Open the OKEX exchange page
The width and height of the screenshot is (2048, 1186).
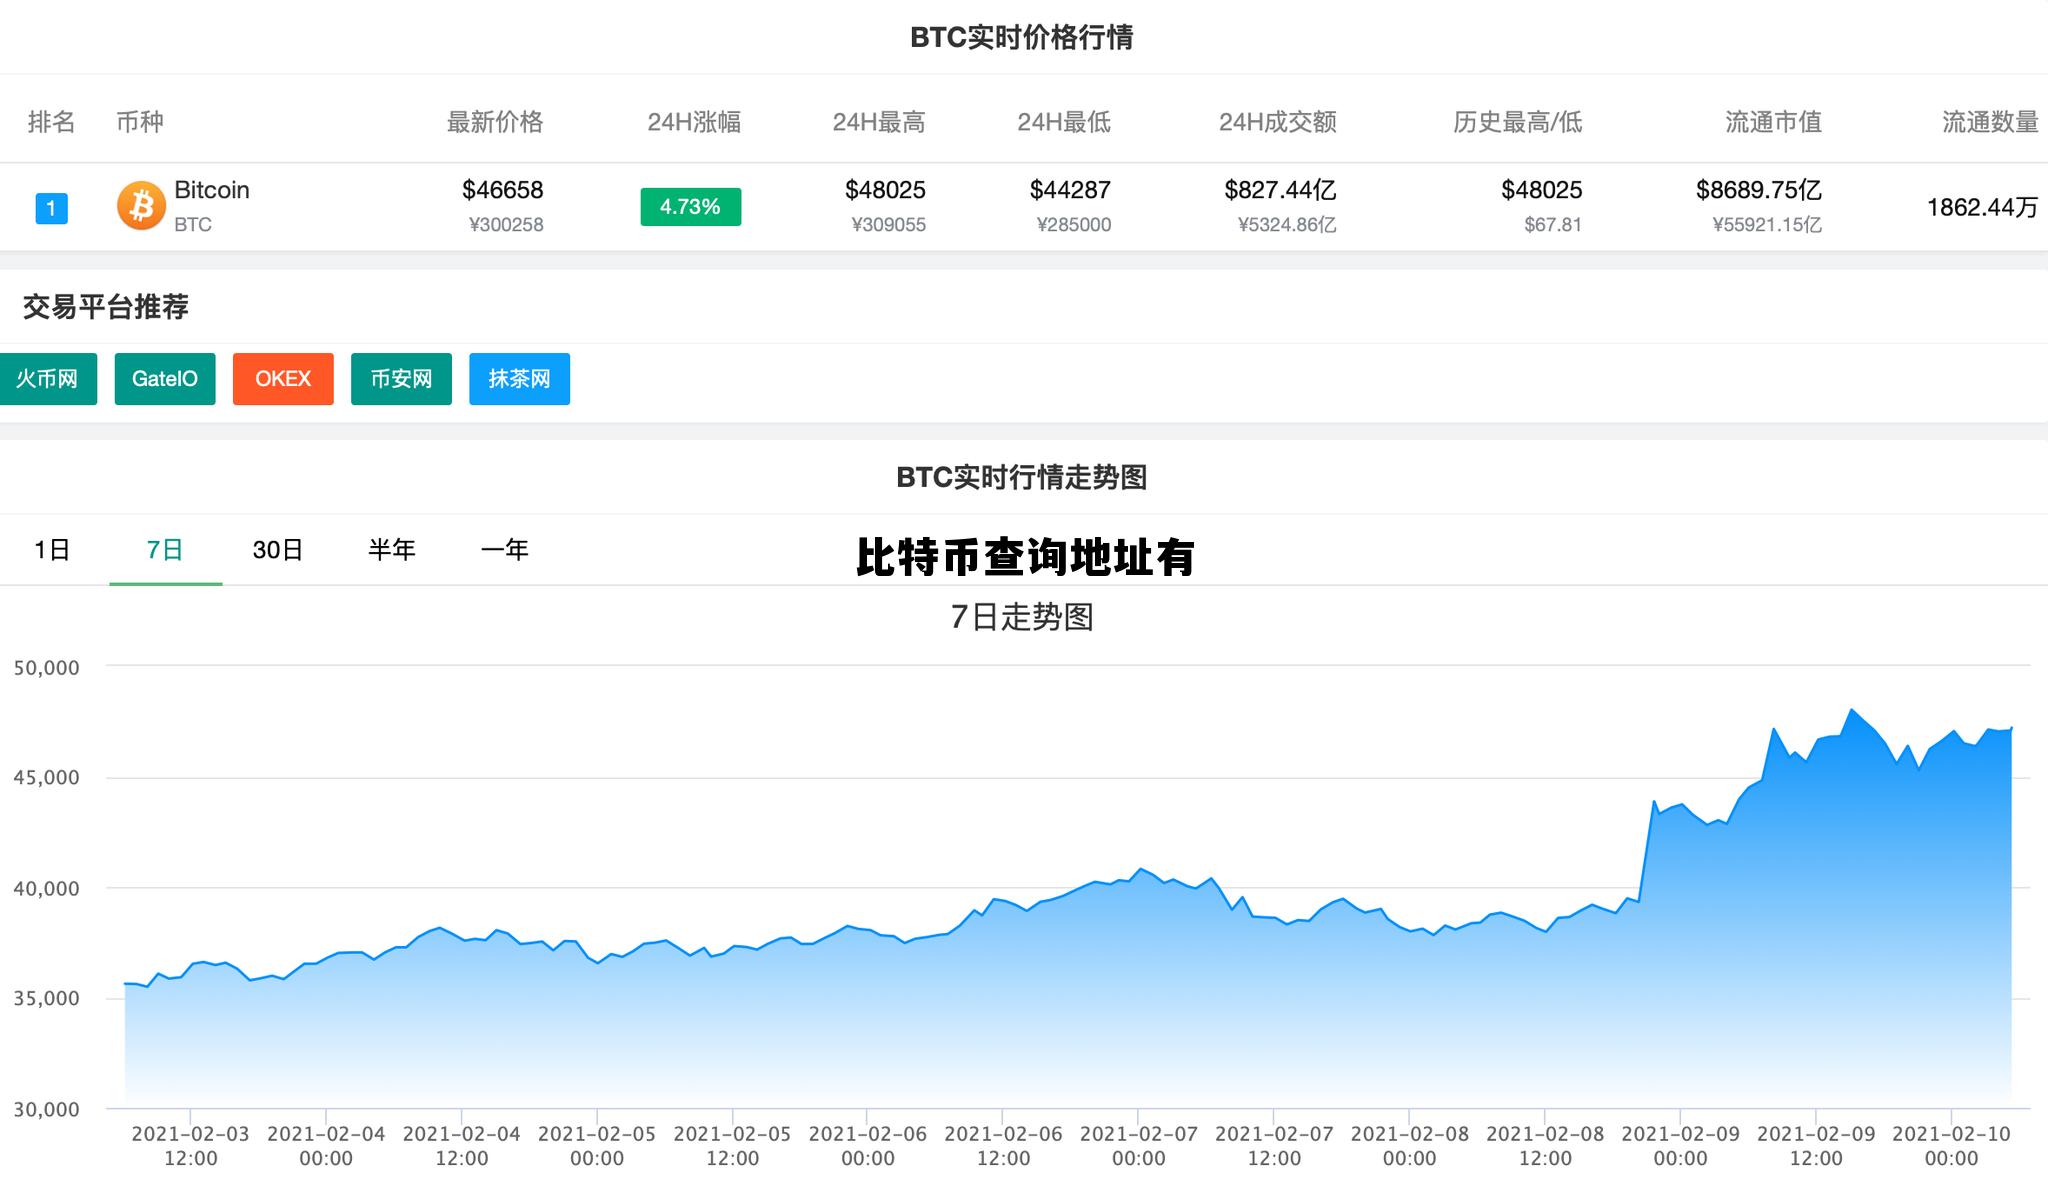coord(282,378)
